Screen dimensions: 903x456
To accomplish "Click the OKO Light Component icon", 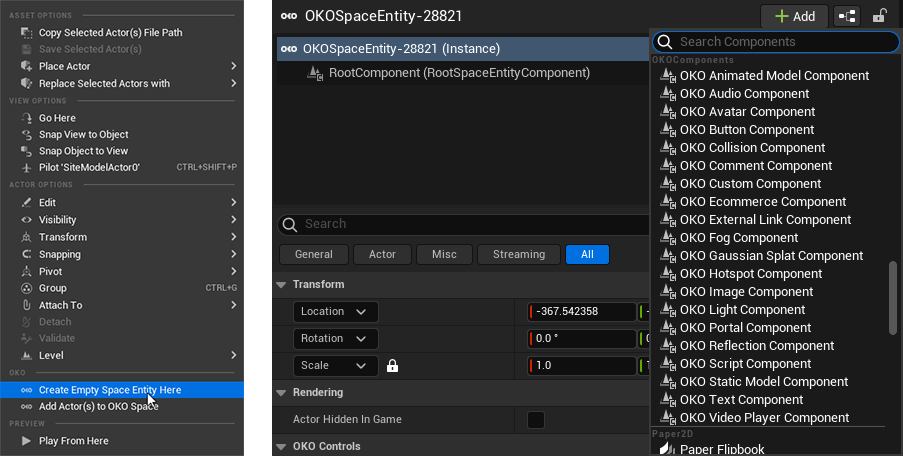I will coord(667,310).
